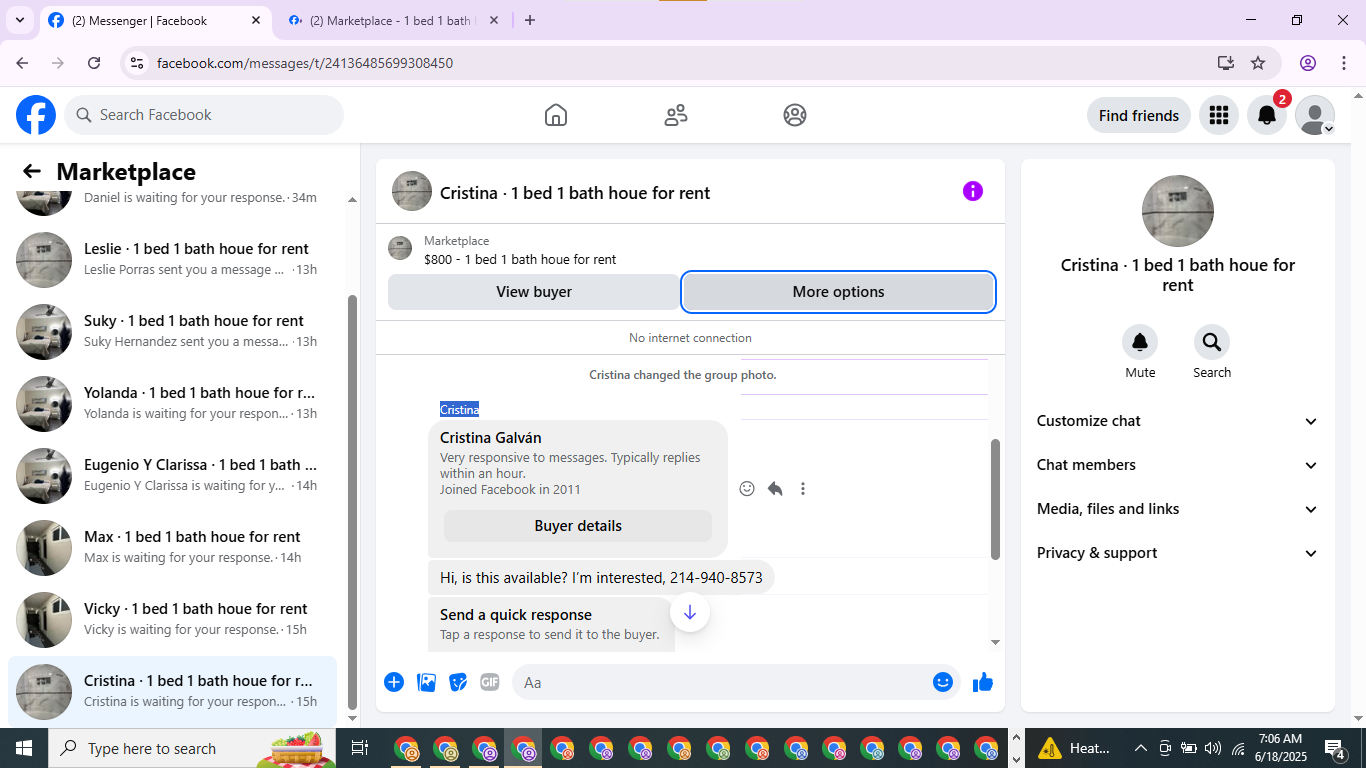Click the Search Facebook field

(x=204, y=115)
